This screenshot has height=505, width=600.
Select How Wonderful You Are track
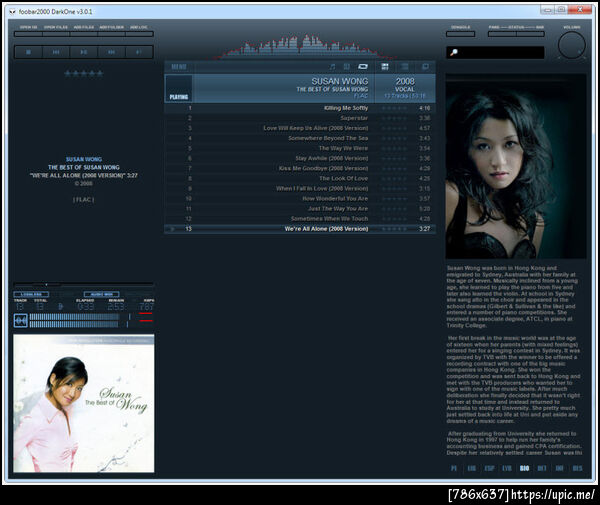point(300,199)
